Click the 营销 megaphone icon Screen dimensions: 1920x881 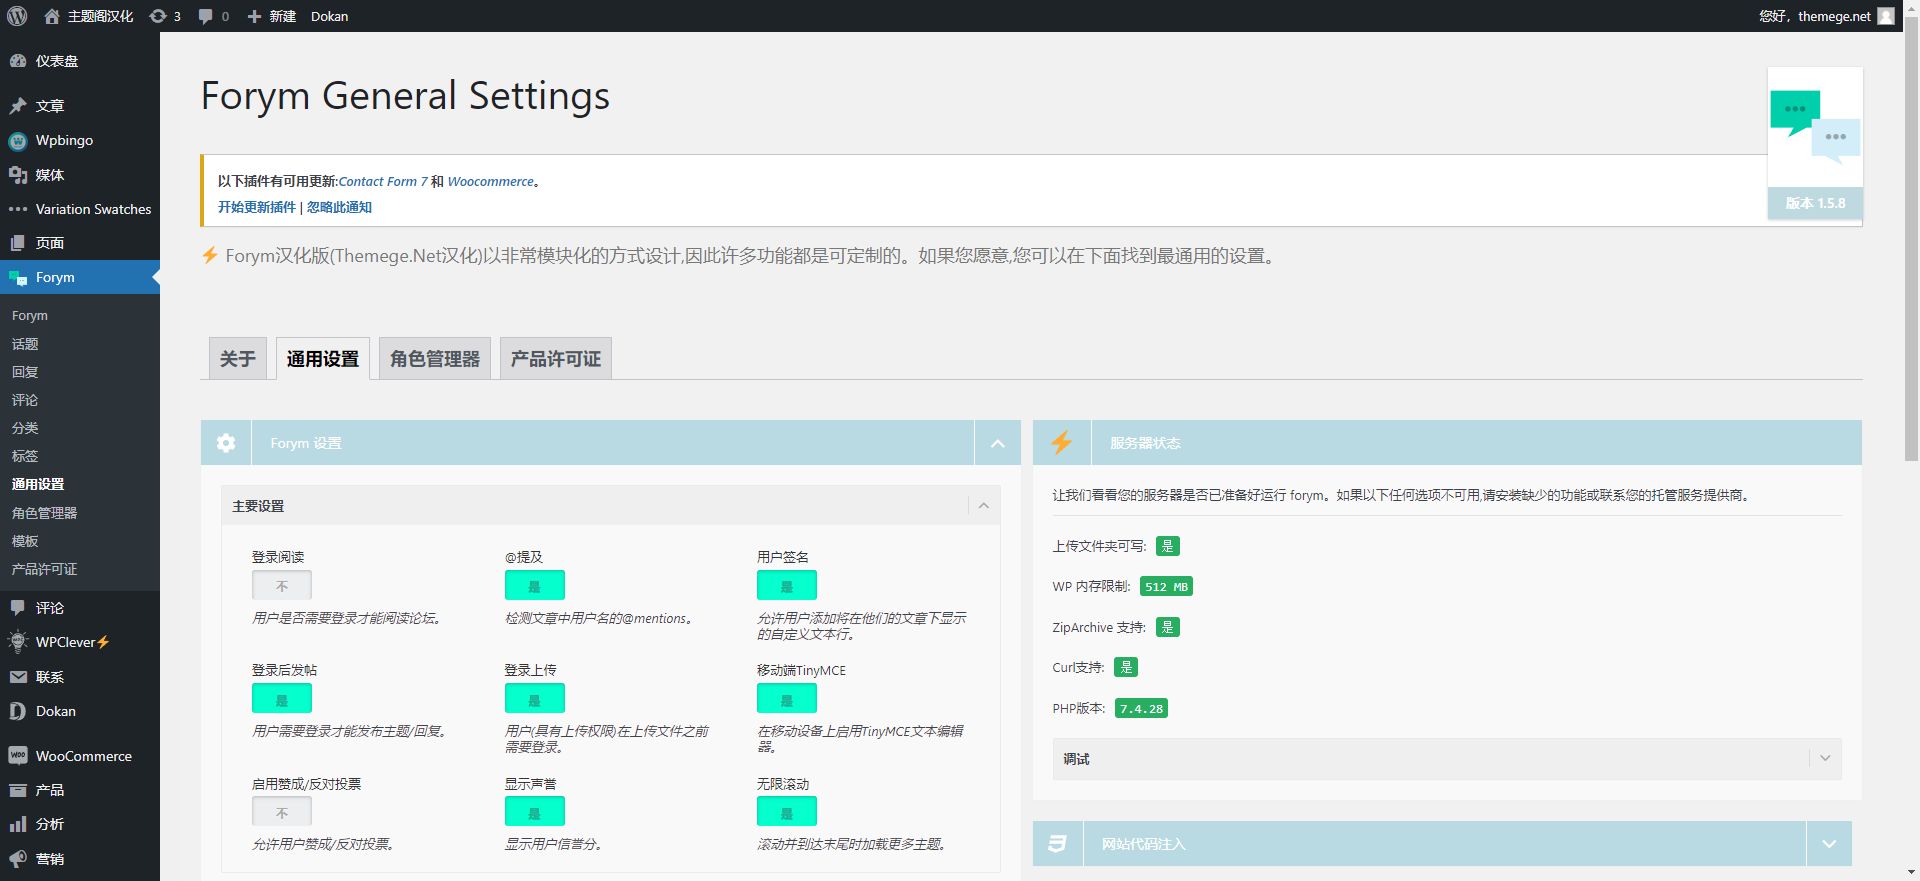pos(18,859)
